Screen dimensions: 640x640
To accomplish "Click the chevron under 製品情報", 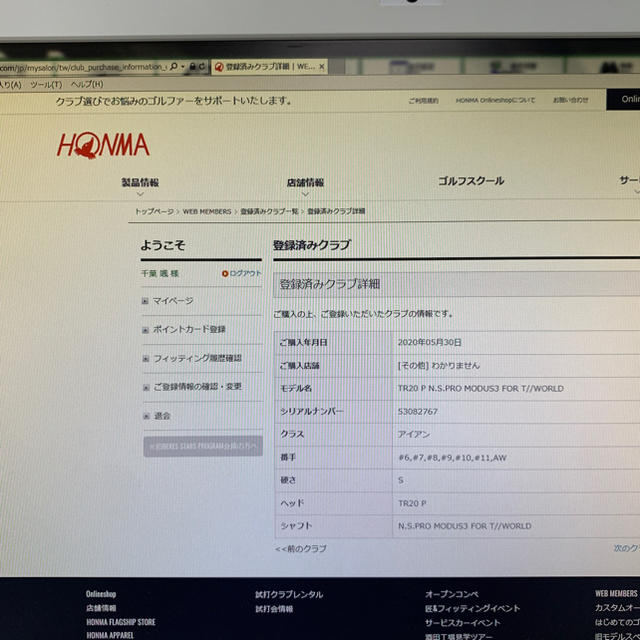I will pyautogui.click(x=140, y=194).
